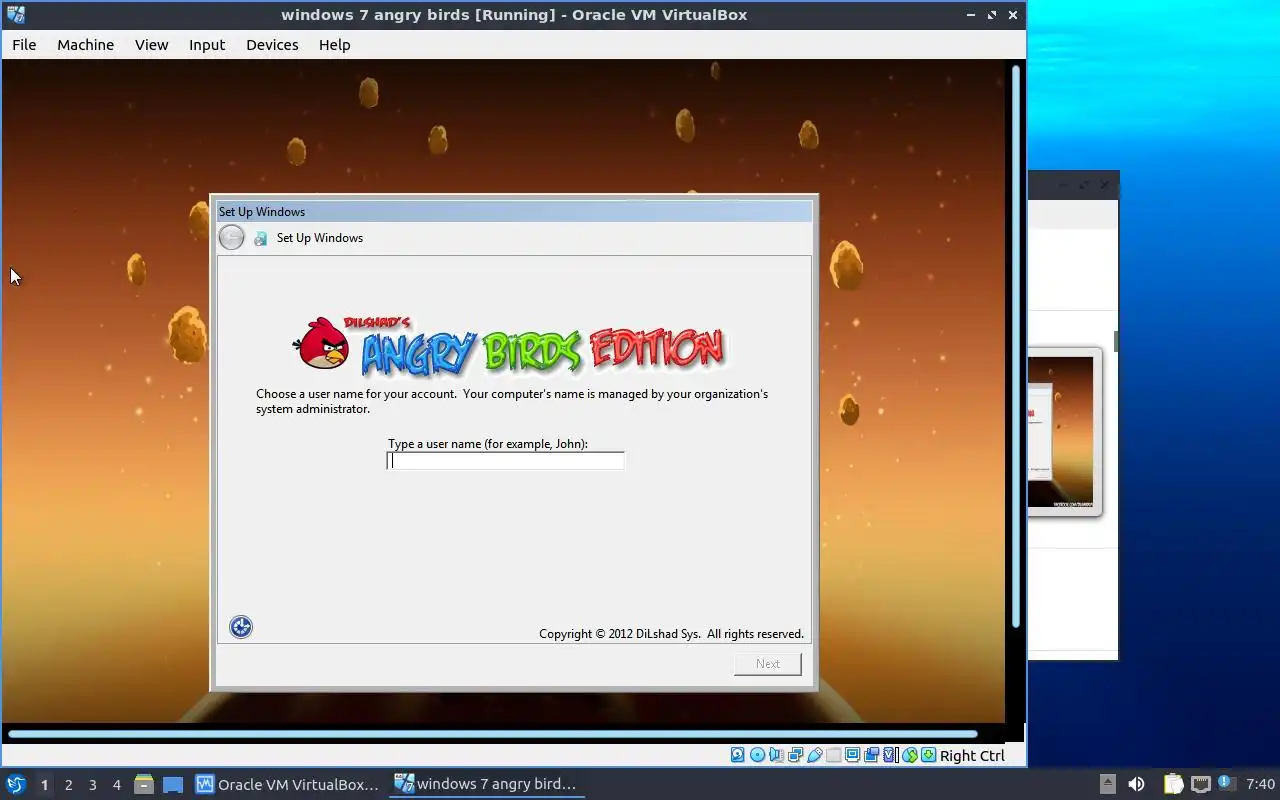Click the 7:40 clock
1280x800 pixels.
[1261, 784]
